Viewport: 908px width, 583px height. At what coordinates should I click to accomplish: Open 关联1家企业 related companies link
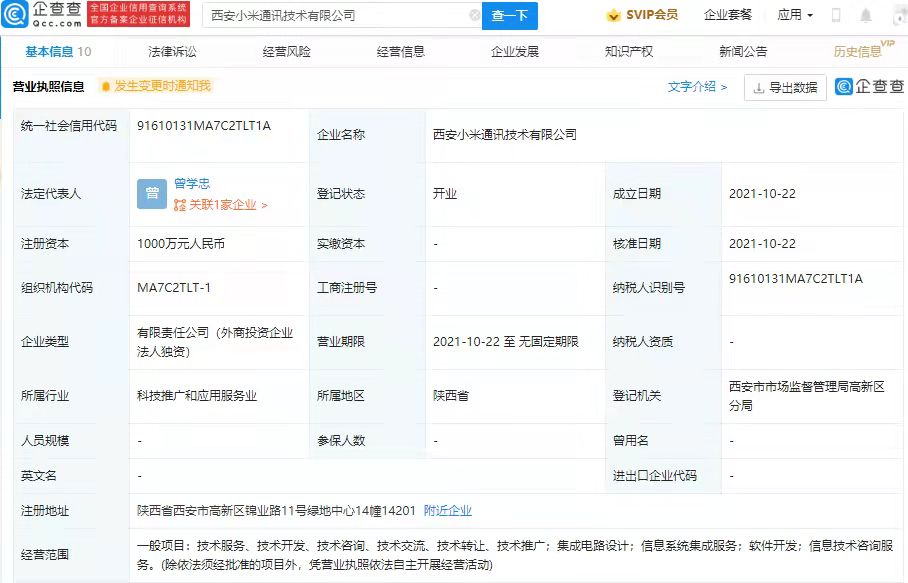[x=221, y=205]
